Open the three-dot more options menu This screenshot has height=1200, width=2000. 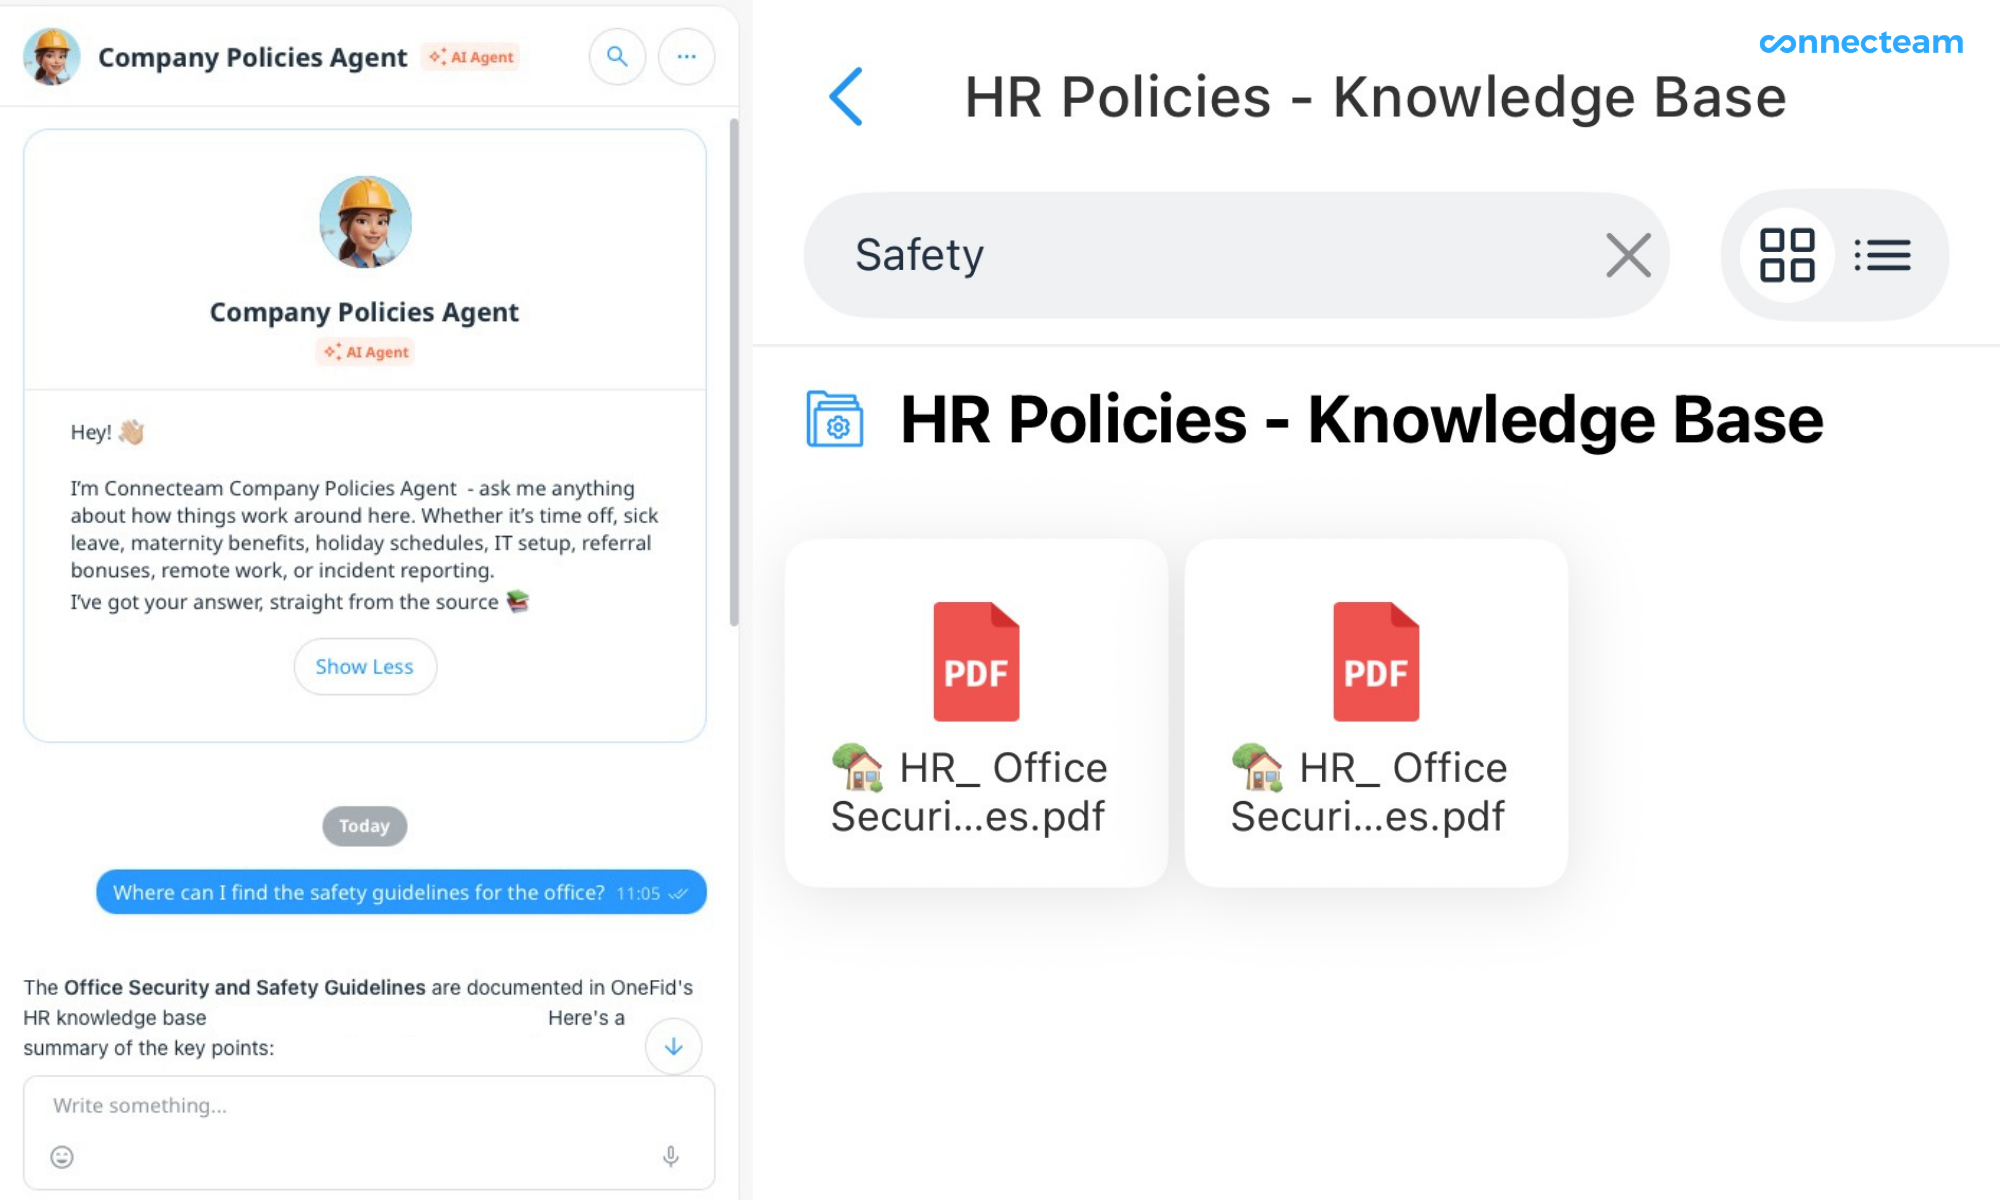coord(686,57)
